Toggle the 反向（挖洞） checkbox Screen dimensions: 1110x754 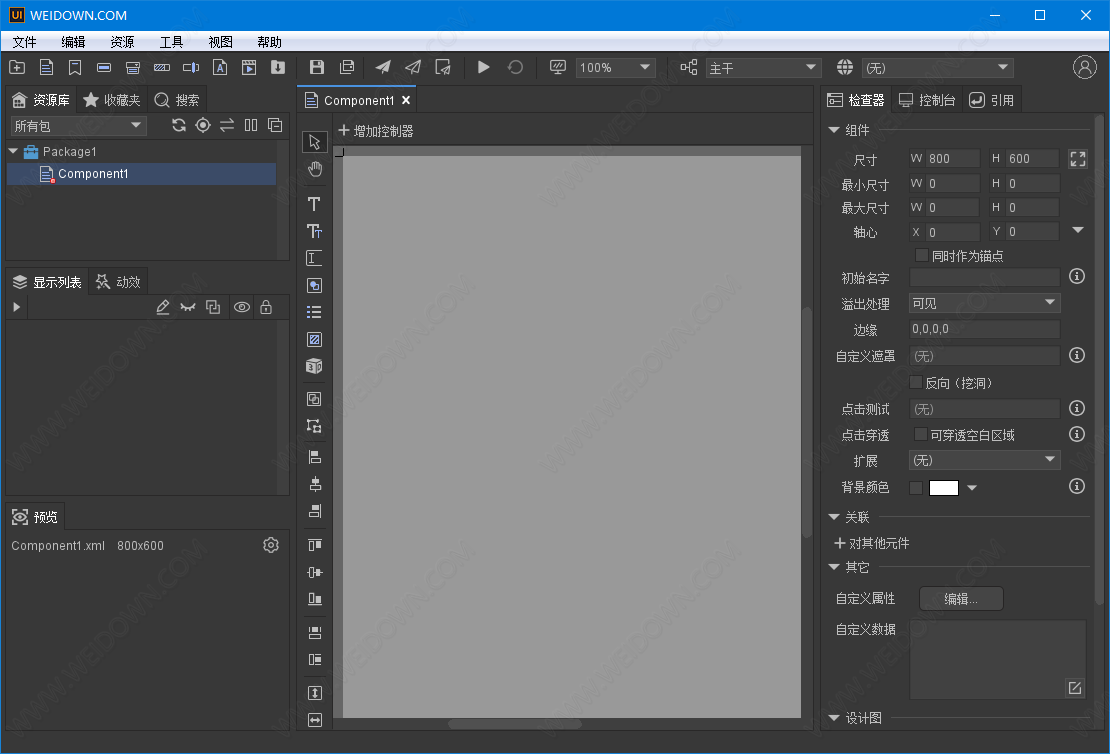916,382
